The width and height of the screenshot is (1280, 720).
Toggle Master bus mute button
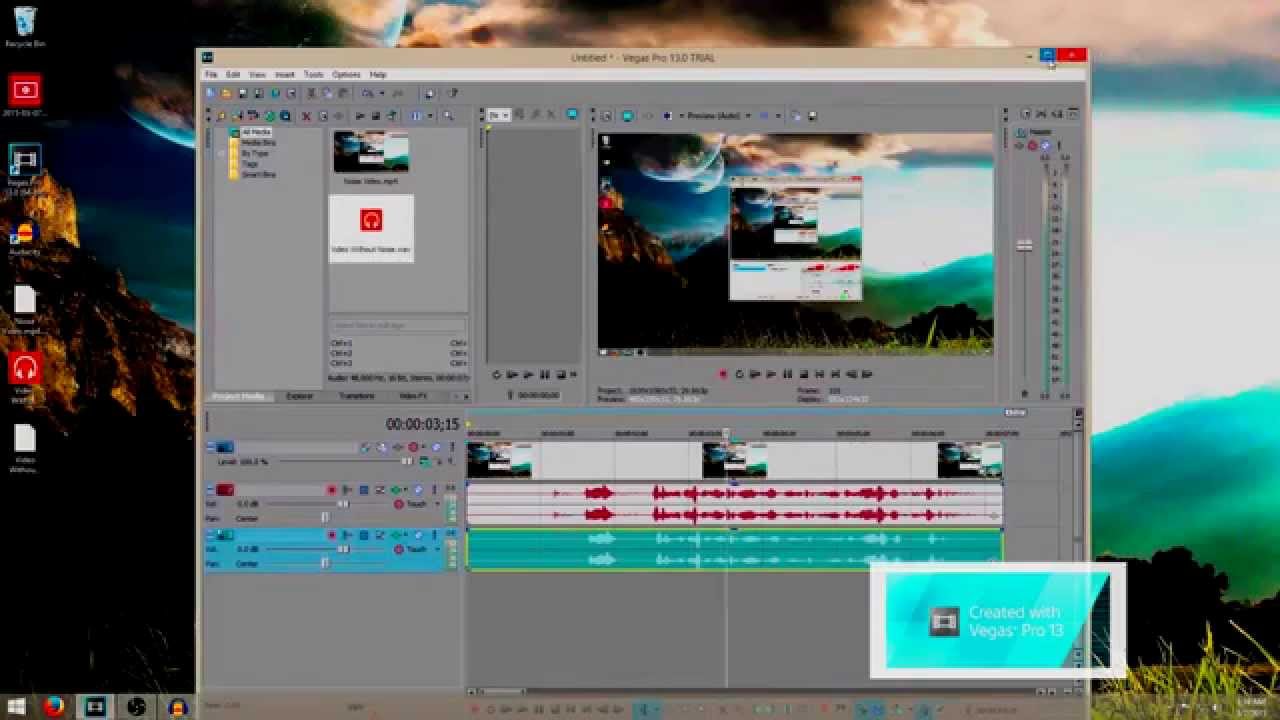[1046, 145]
